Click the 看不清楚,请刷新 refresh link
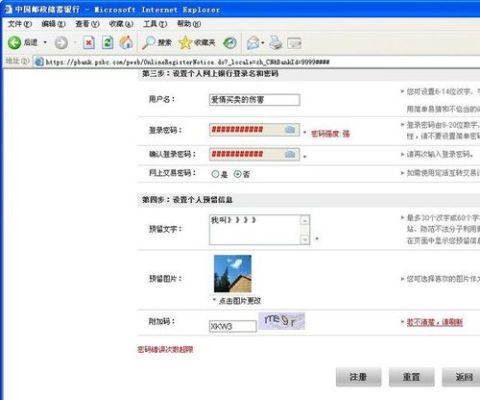The width and height of the screenshot is (480, 400). tap(435, 322)
